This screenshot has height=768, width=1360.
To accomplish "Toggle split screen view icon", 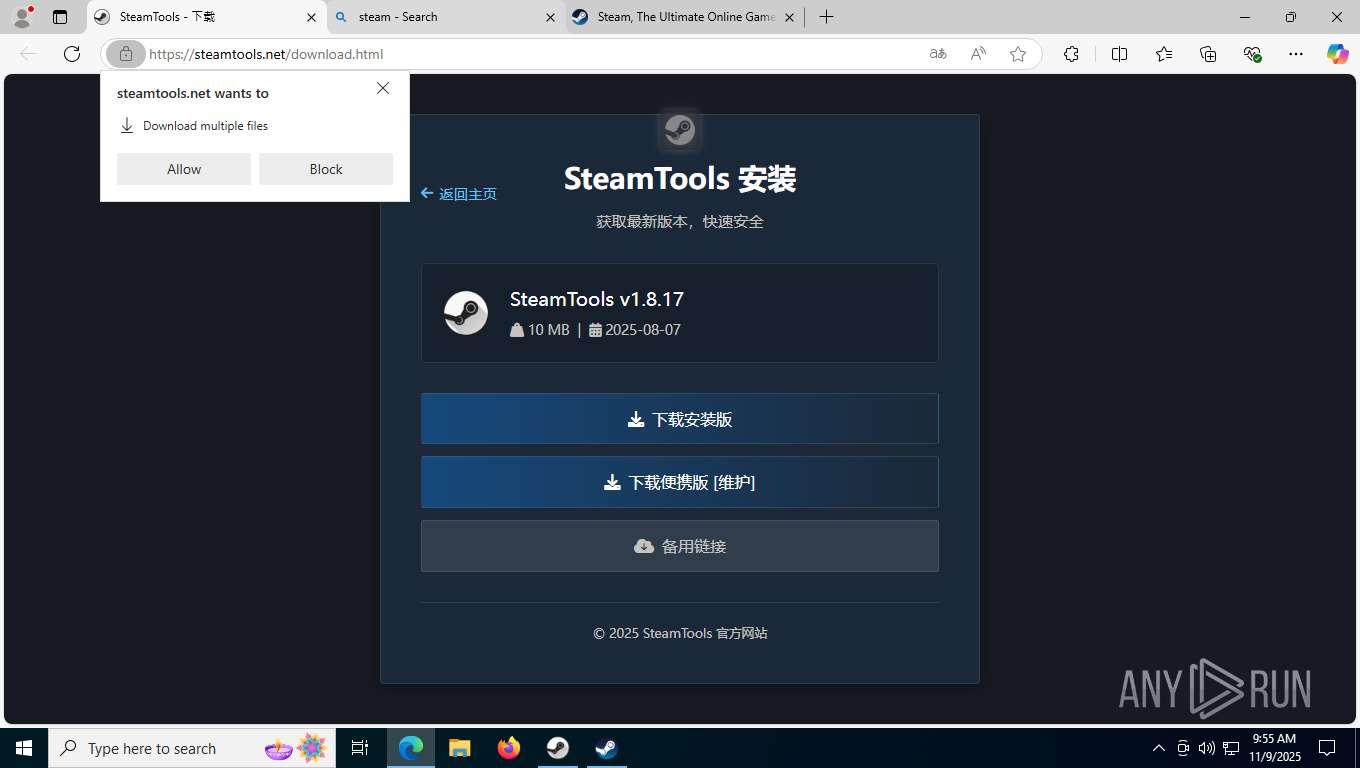I will click(1119, 54).
